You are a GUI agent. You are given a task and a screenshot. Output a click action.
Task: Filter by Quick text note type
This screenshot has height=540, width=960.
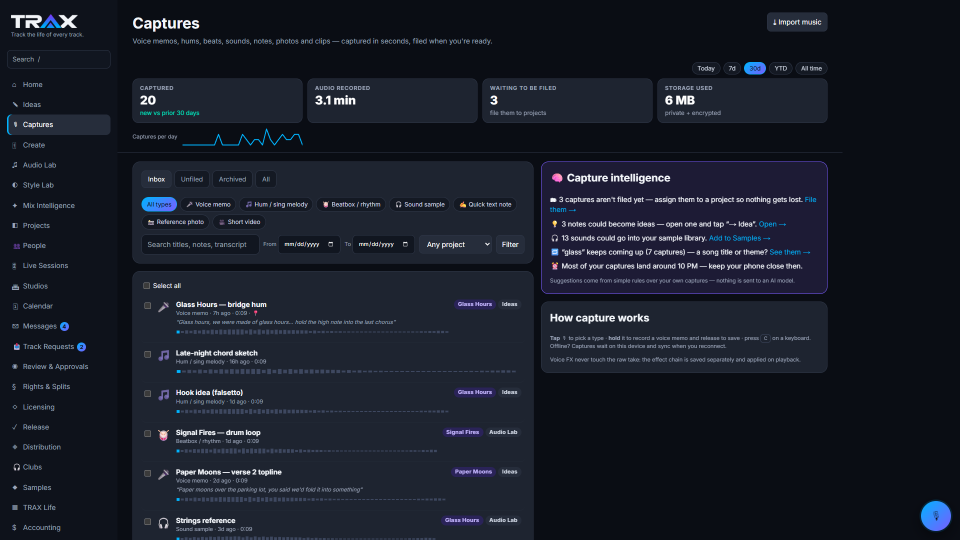(485, 204)
